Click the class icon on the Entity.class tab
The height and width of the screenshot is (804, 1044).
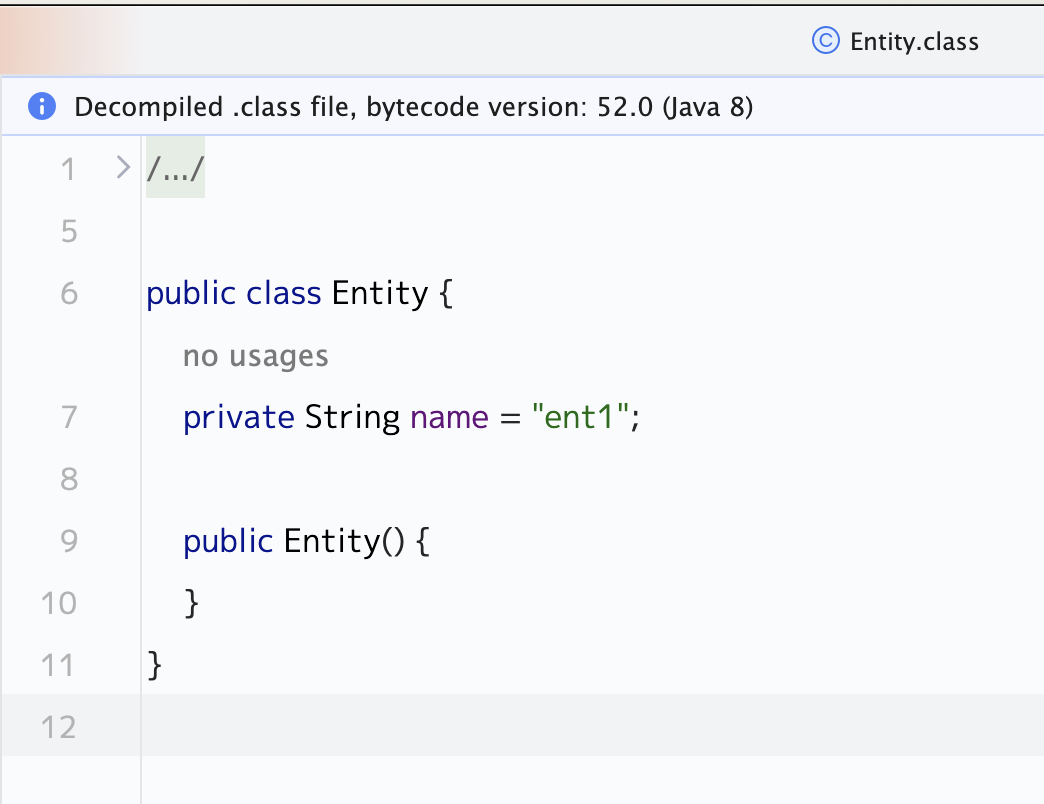tap(825, 41)
